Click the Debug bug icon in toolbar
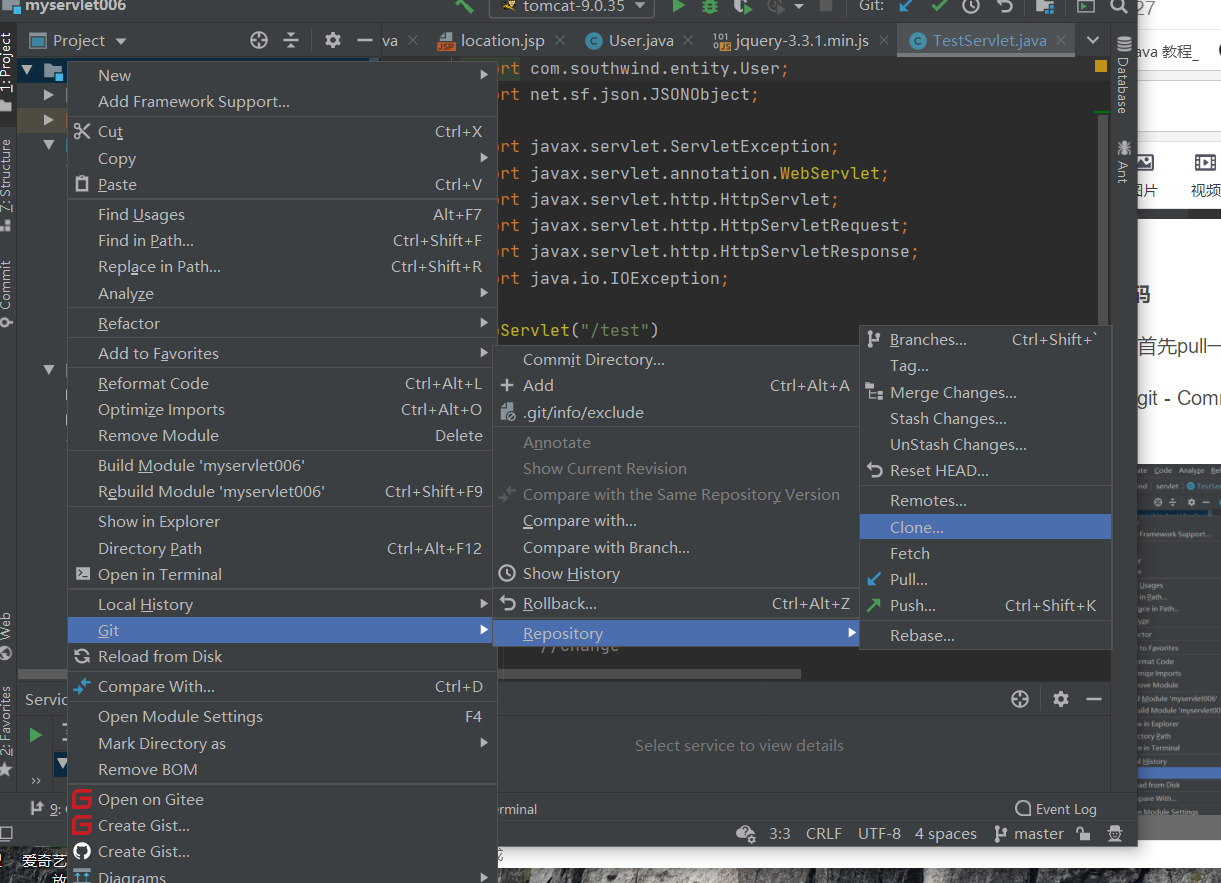Viewport: 1221px width, 883px height. click(x=709, y=7)
